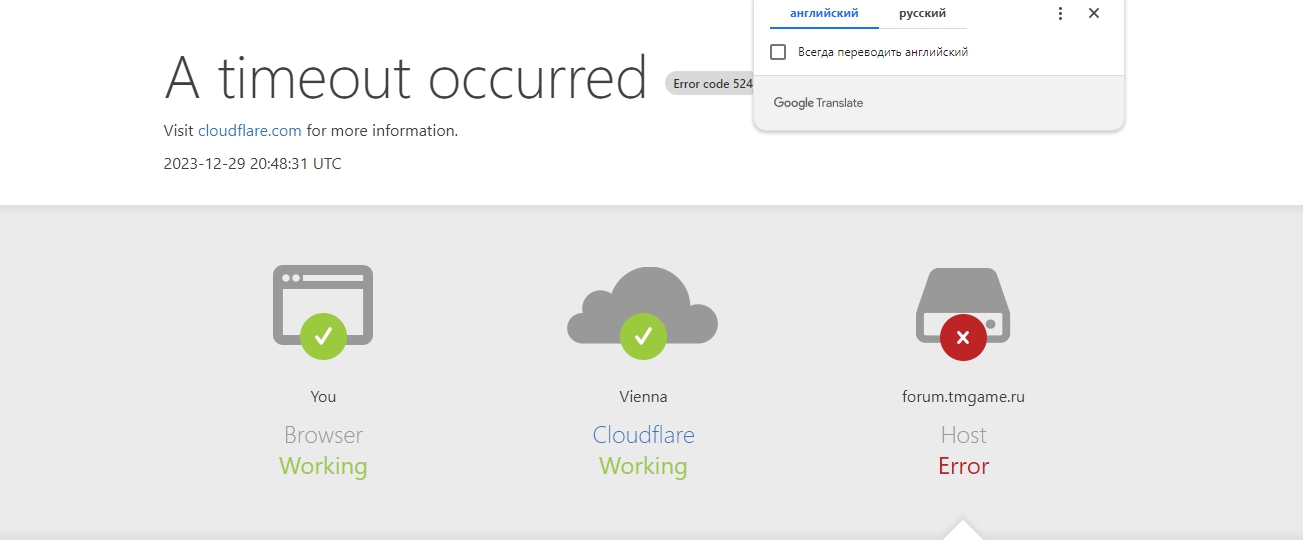Open the three-dot translate options menu

[x=1061, y=14]
